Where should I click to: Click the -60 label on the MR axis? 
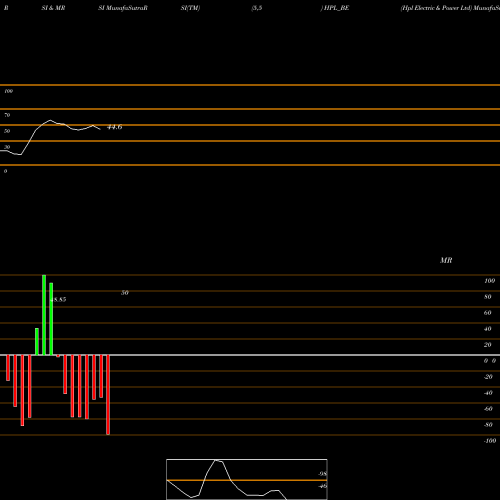coord(488,409)
